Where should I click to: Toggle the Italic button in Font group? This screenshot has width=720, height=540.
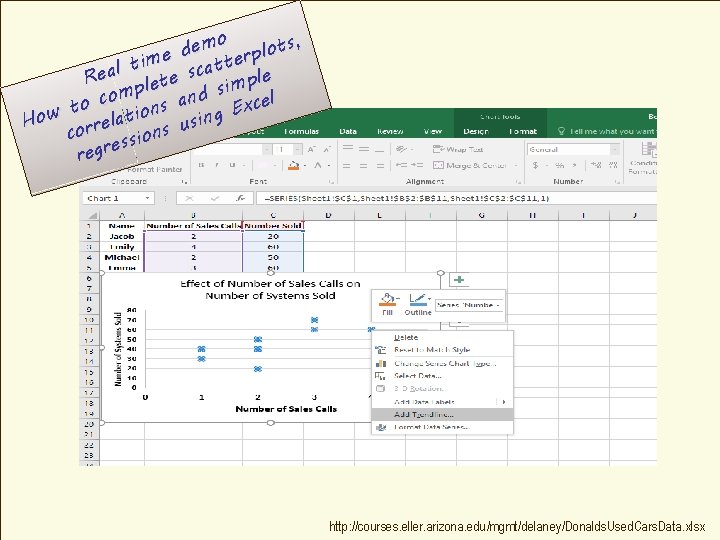click(217, 165)
